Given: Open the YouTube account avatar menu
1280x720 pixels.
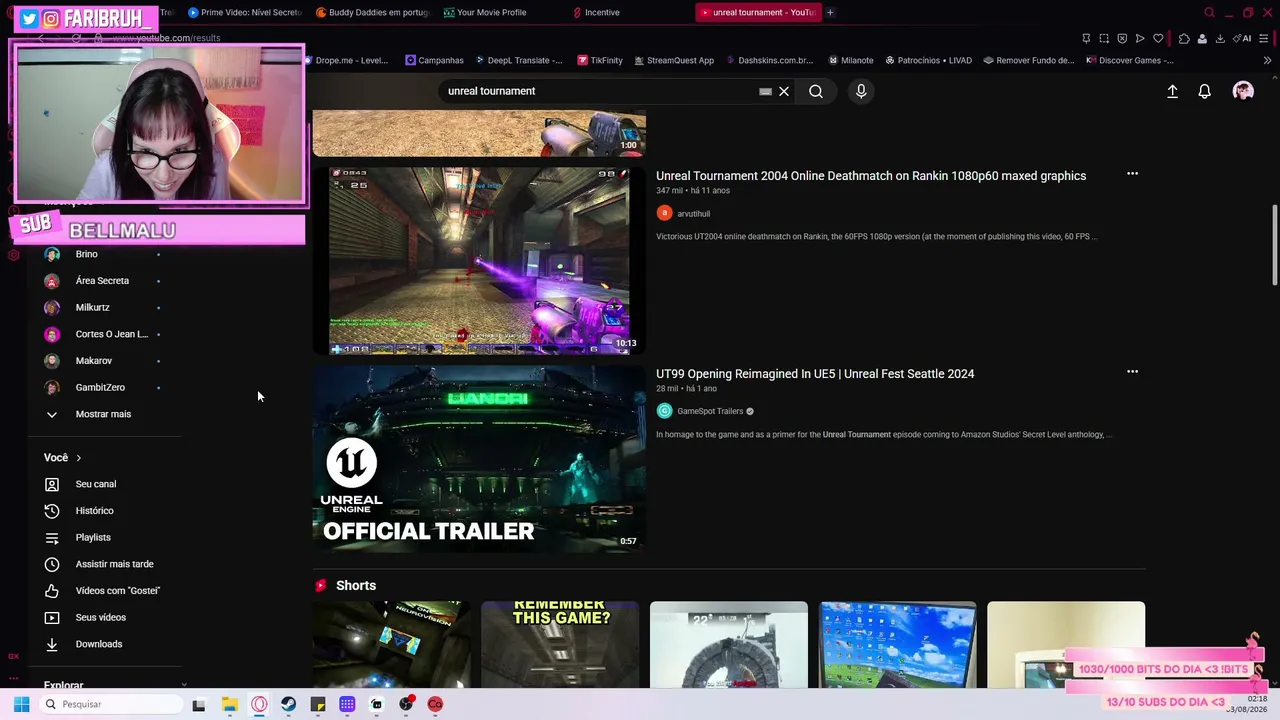Looking at the screenshot, I should tap(1243, 91).
